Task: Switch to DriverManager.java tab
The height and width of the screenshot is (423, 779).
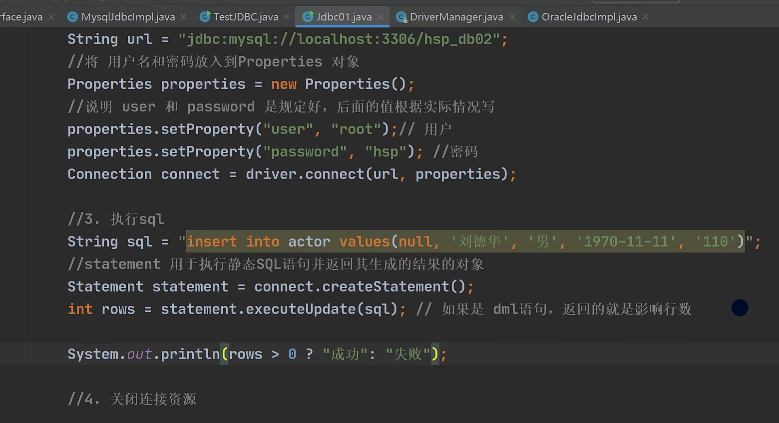Action: point(456,17)
